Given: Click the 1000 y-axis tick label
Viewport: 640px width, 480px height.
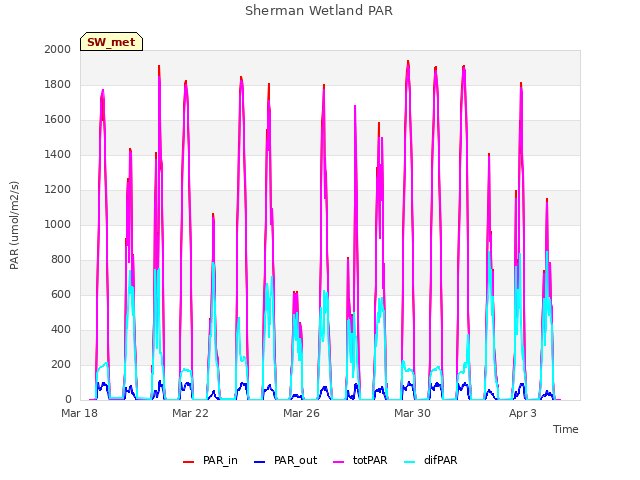Looking at the screenshot, I should tap(58, 224).
